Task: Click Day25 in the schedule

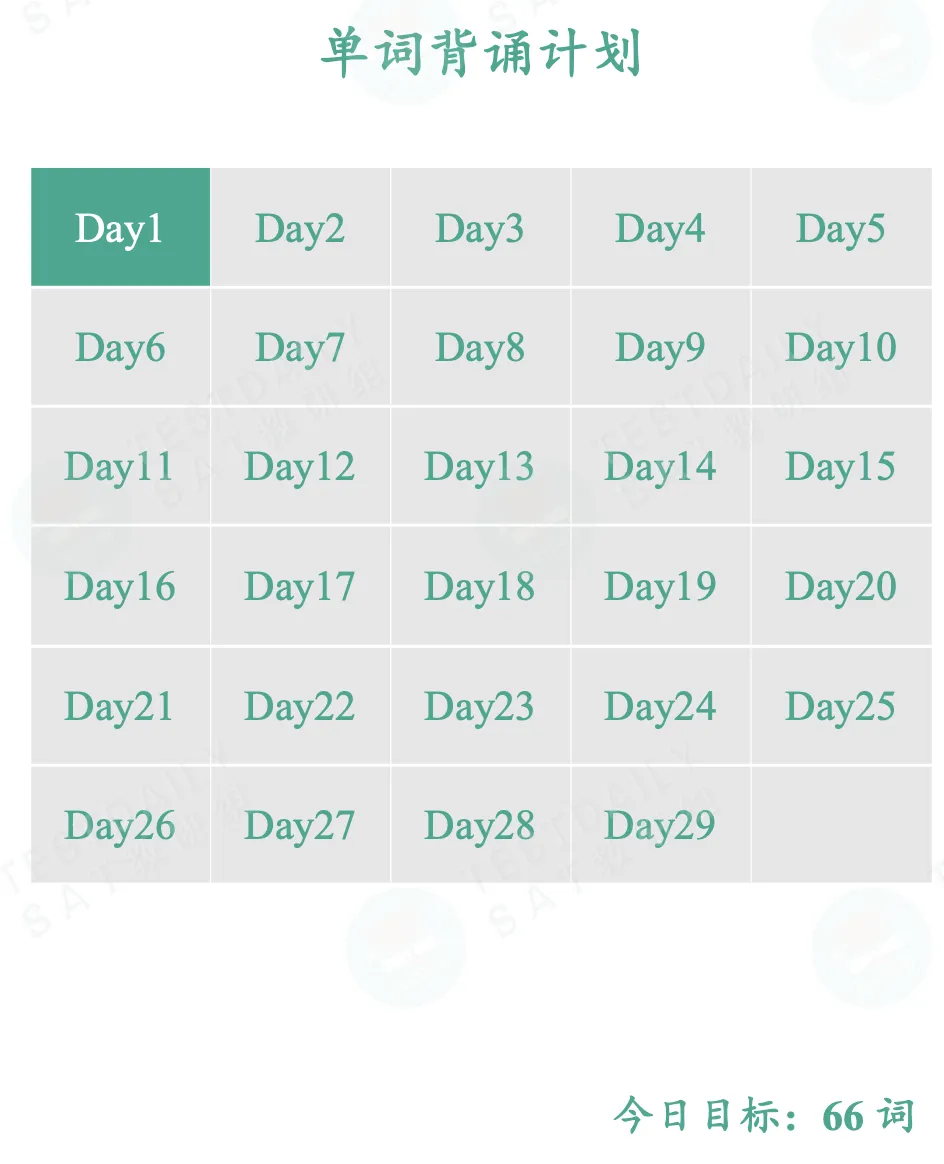Action: (x=841, y=706)
